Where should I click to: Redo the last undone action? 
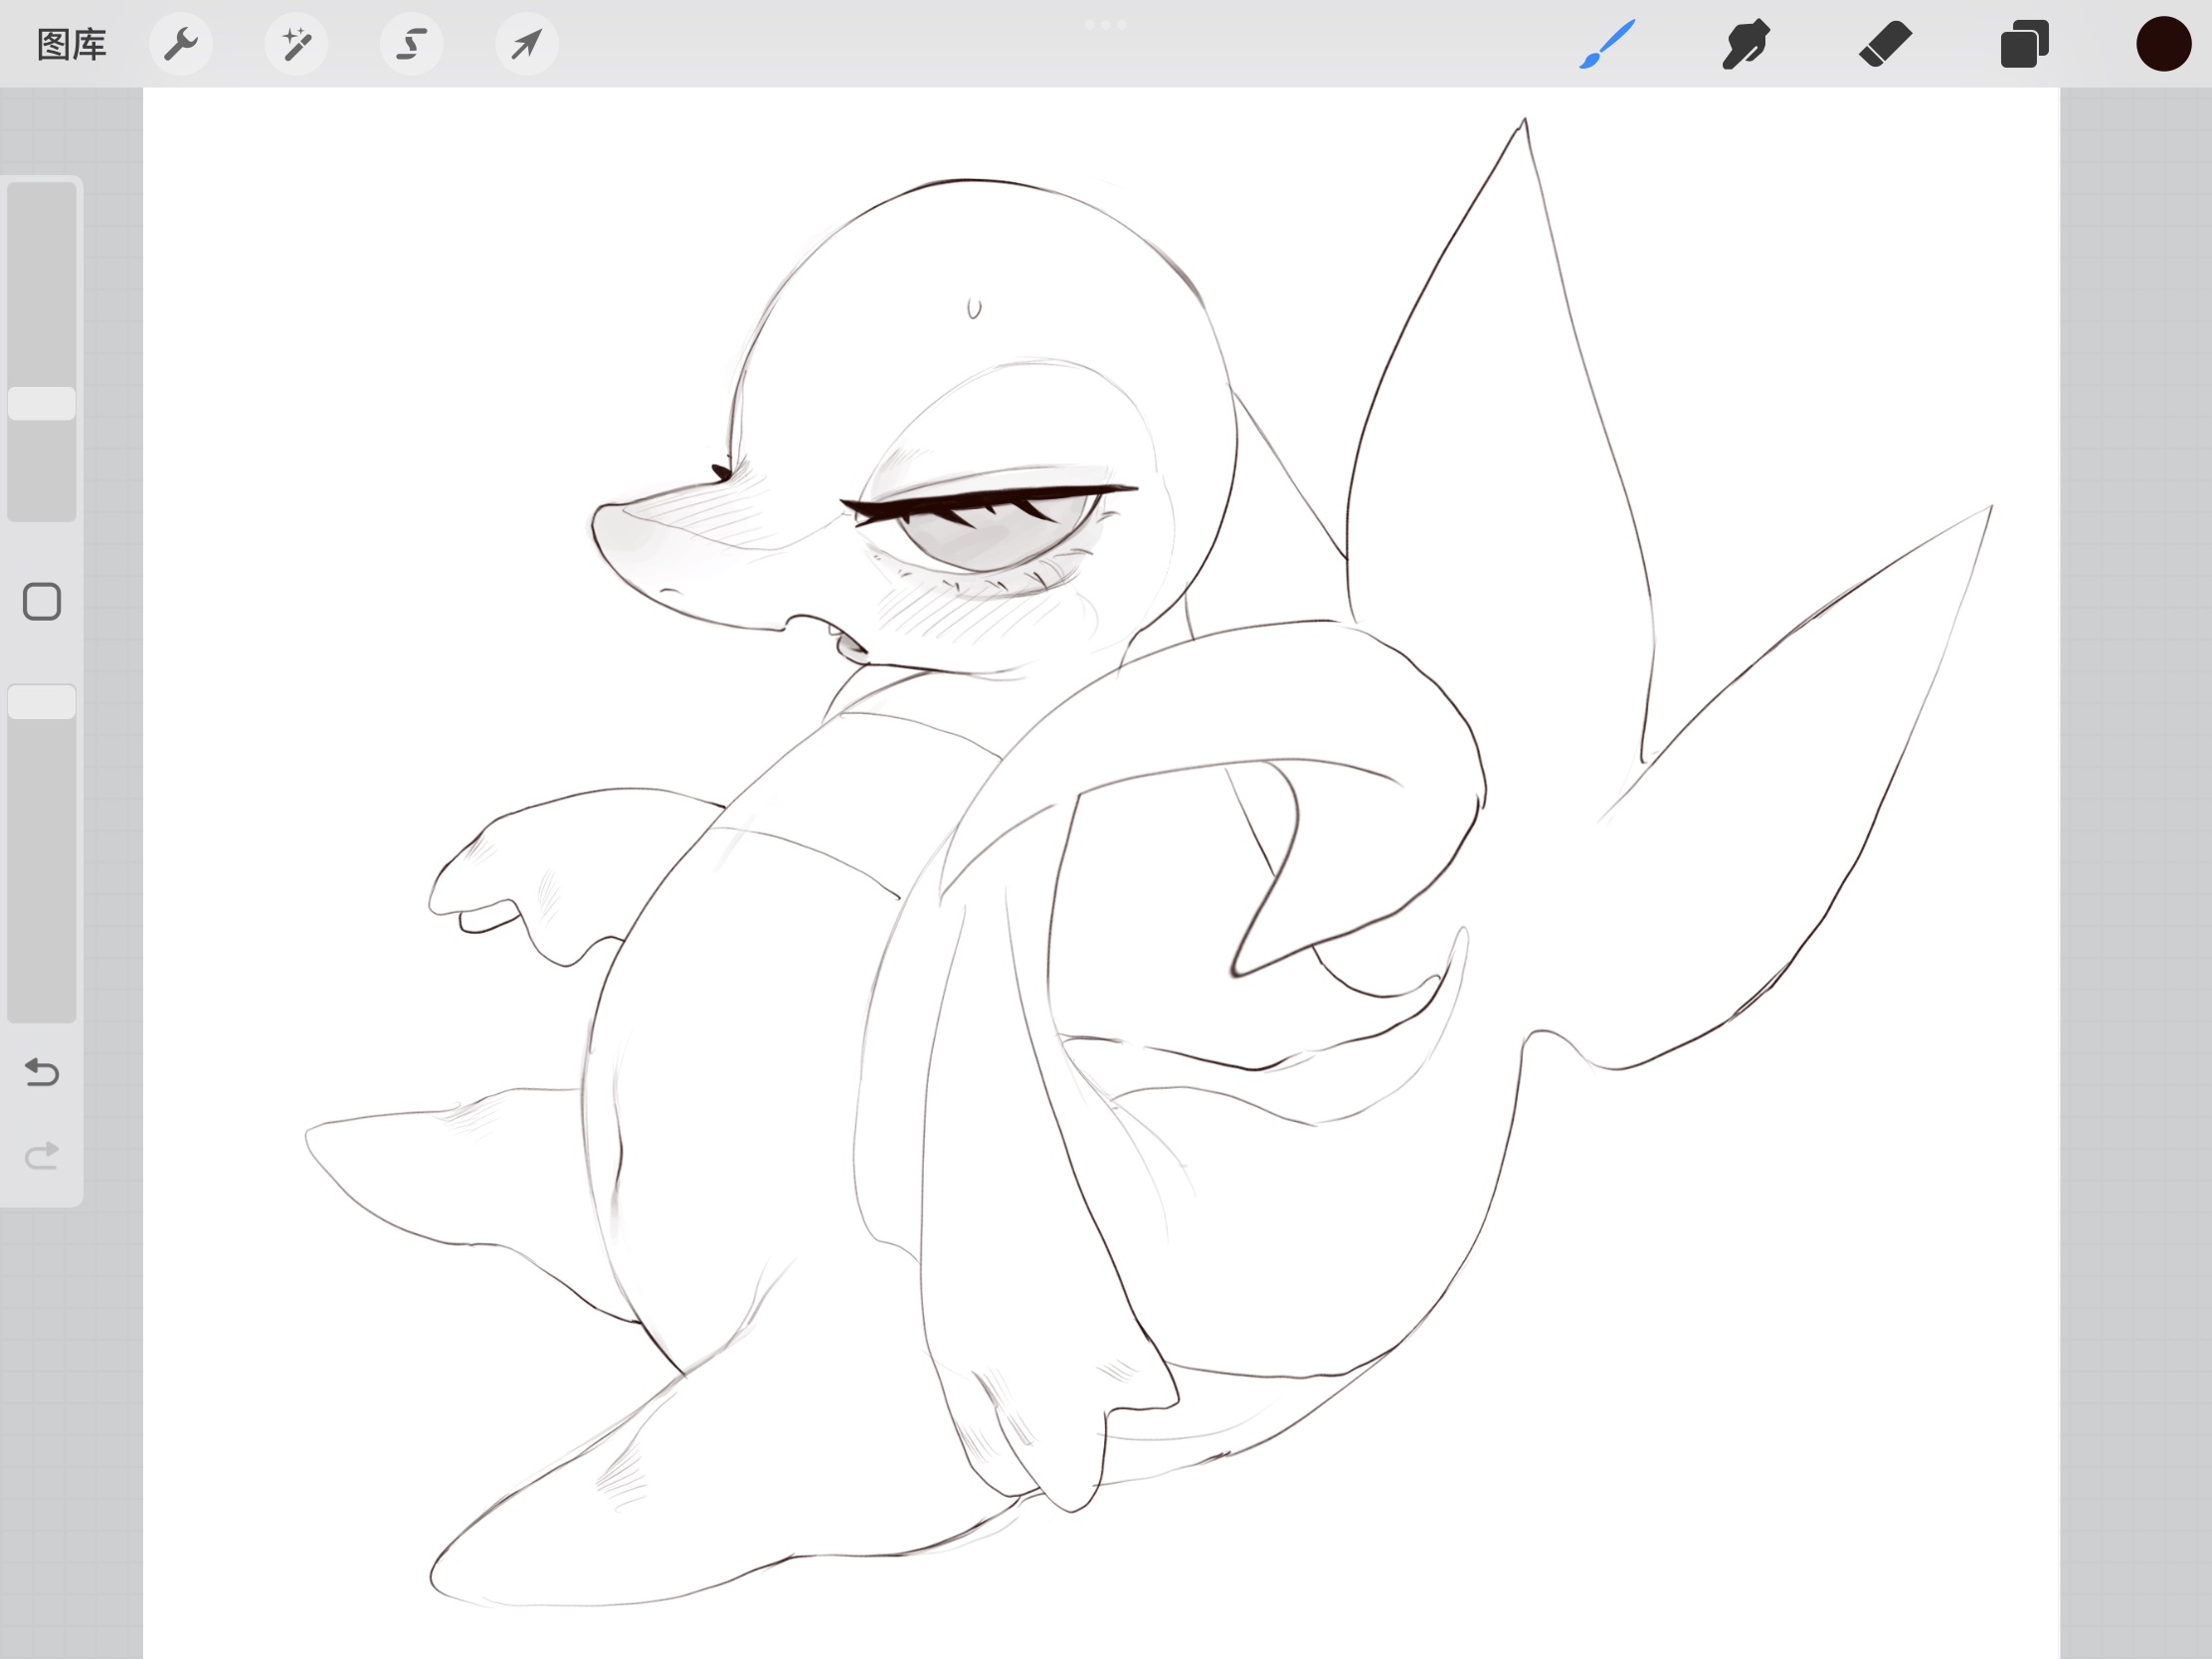(x=42, y=1156)
